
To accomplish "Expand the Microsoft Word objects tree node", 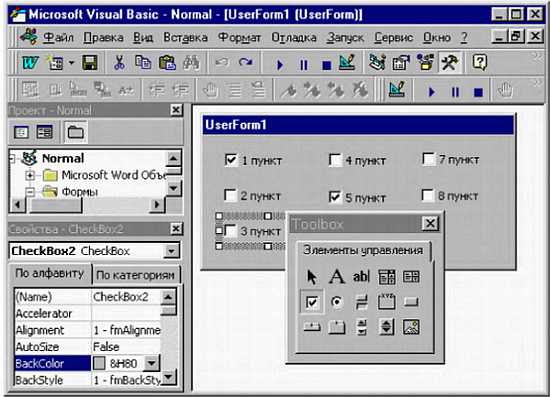I will (30, 175).
